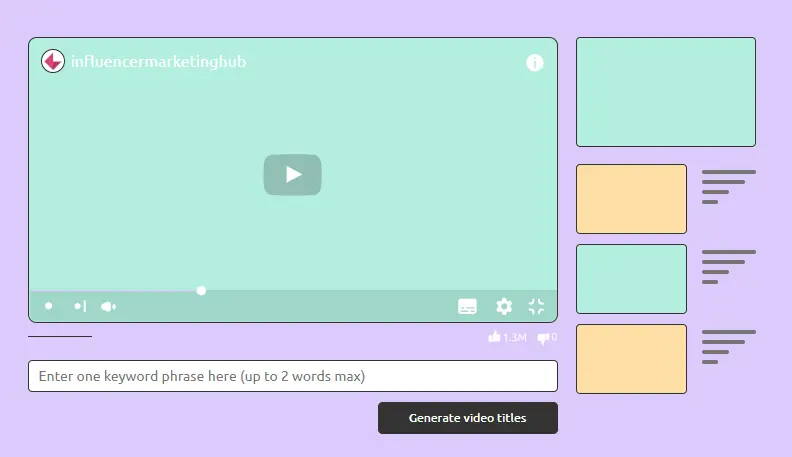
Task: Open the info icon on the video
Action: [x=535, y=63]
